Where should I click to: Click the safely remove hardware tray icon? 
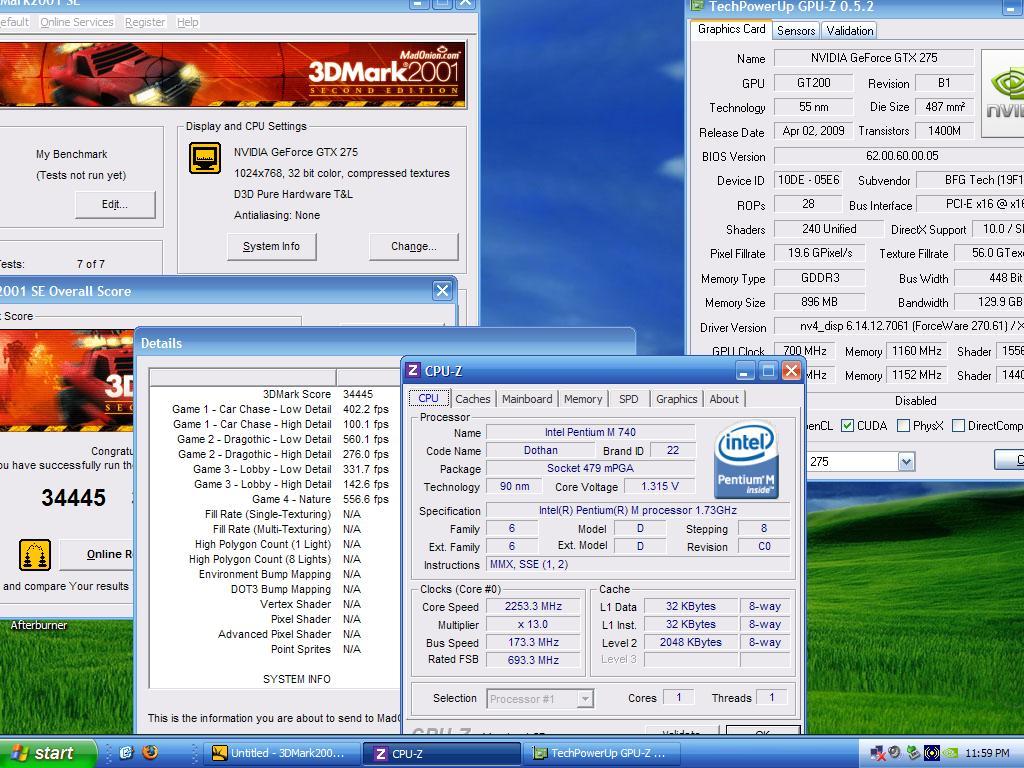point(914,754)
